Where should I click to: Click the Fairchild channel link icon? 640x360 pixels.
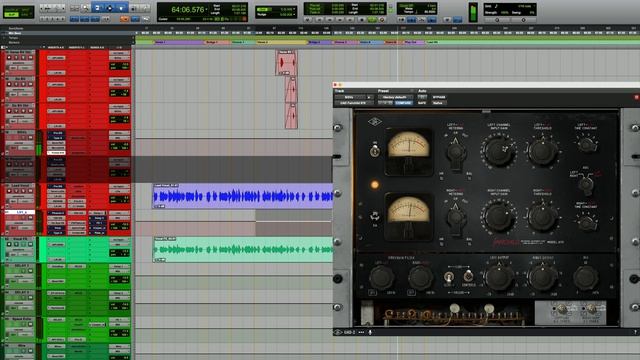click(x=374, y=216)
